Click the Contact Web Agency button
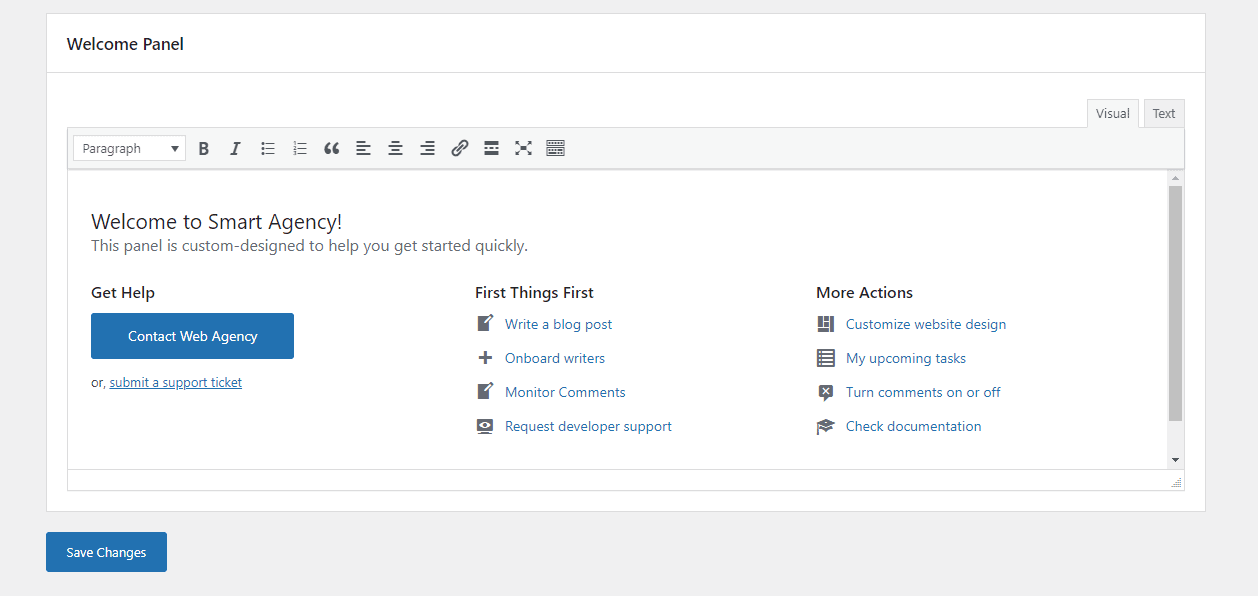Image resolution: width=1258 pixels, height=596 pixels. coord(192,336)
